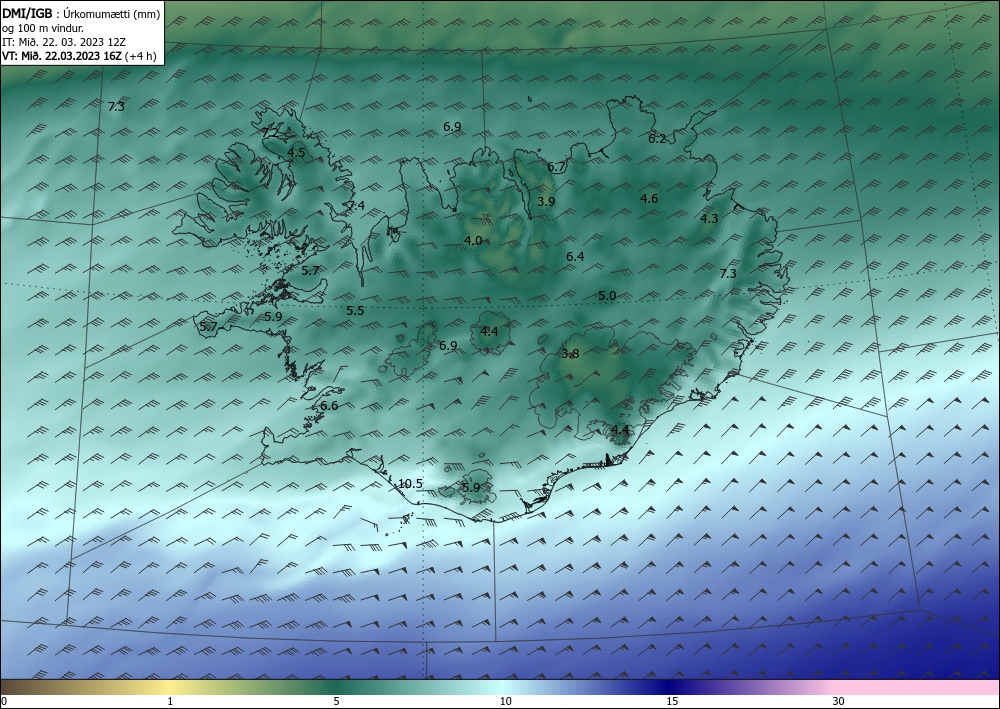Click the title text 'DMI/IGB : Úrkomumætti (mm)'
Viewport: 1000px width, 709px height.
pyautogui.click(x=81, y=14)
